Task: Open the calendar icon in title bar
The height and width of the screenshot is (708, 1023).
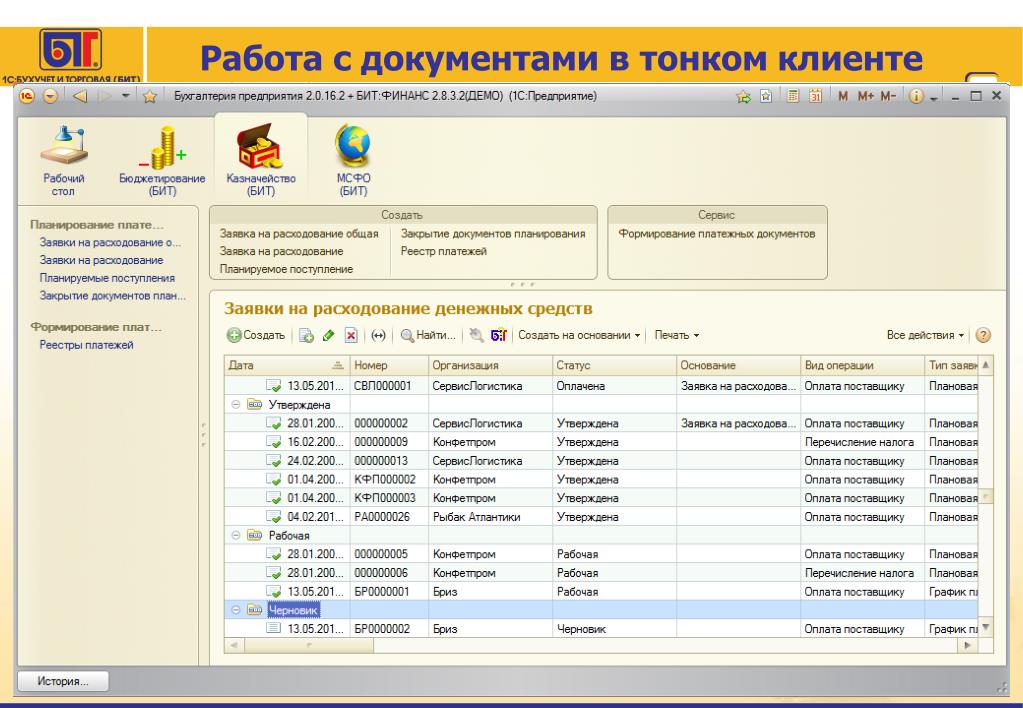Action: coord(816,96)
